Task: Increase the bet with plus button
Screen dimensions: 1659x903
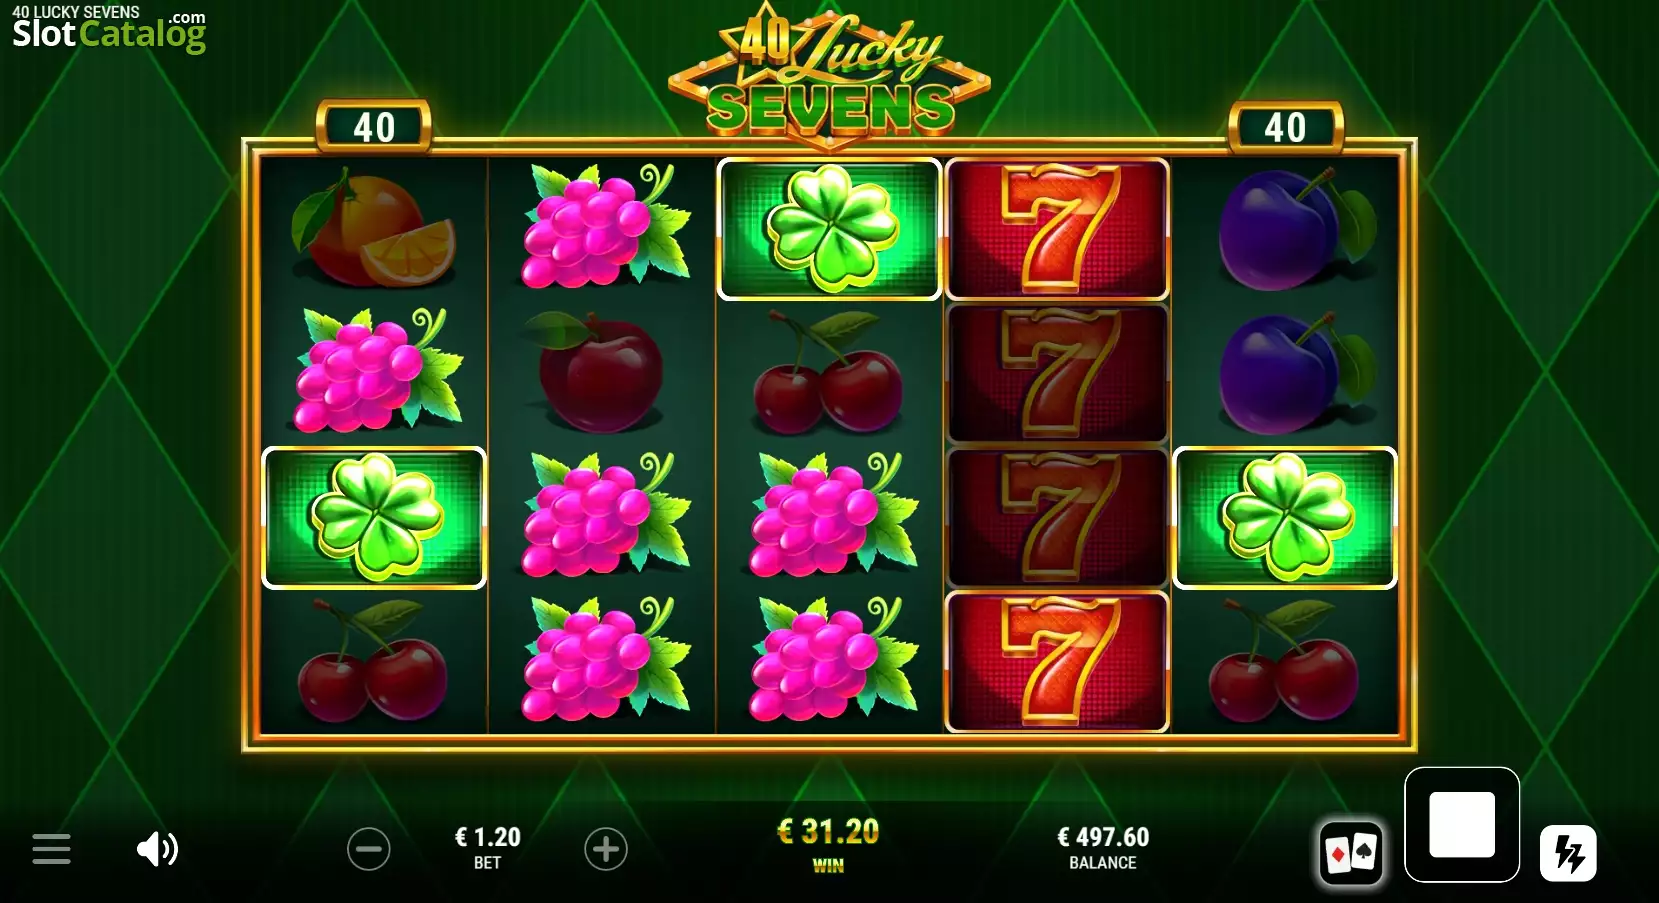Action: [x=606, y=849]
